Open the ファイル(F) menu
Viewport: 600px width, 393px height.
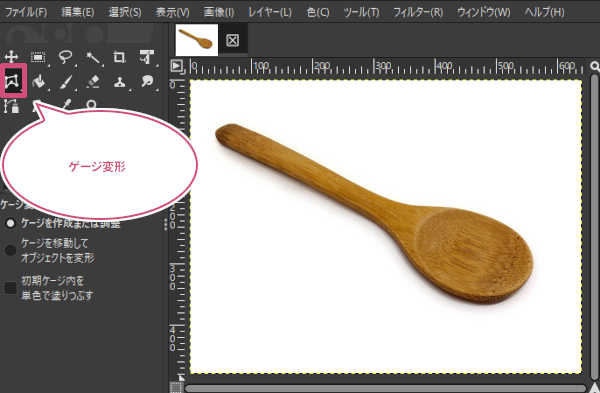26,12
